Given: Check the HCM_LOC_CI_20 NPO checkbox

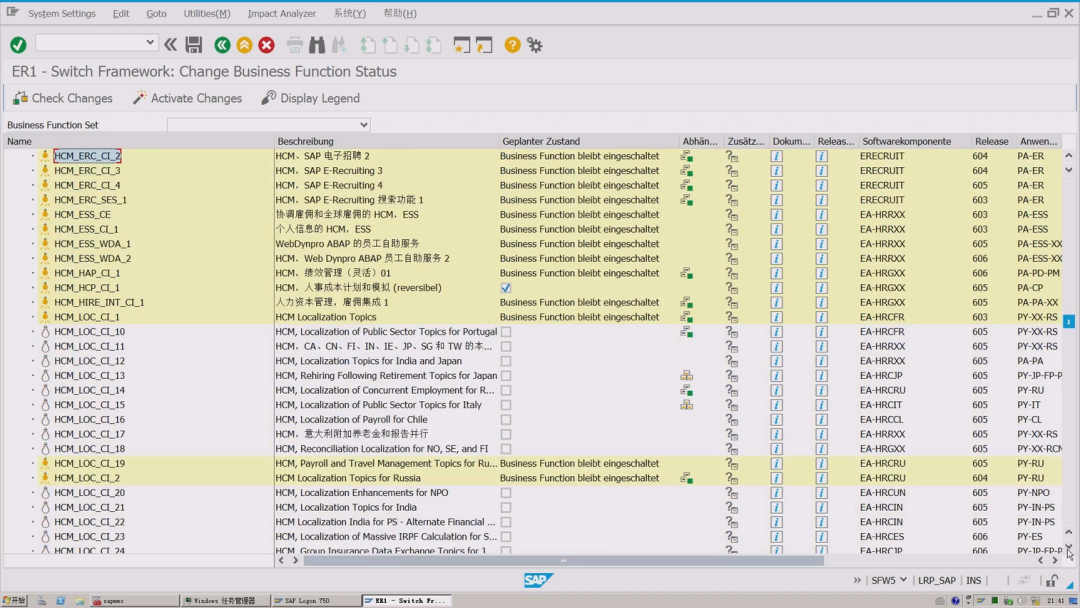Looking at the screenshot, I should pyautogui.click(x=506, y=493).
